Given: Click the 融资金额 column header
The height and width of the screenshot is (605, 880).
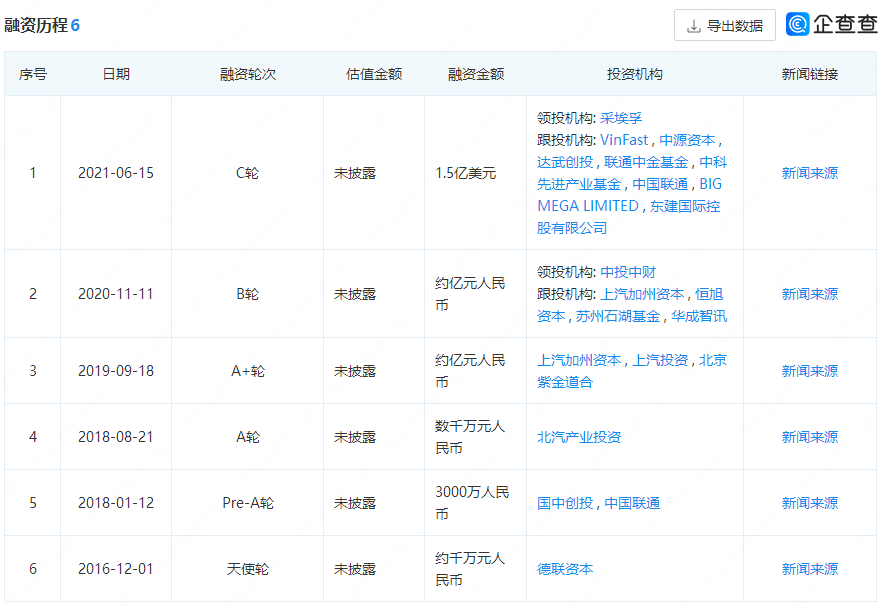Looking at the screenshot, I should point(475,74).
